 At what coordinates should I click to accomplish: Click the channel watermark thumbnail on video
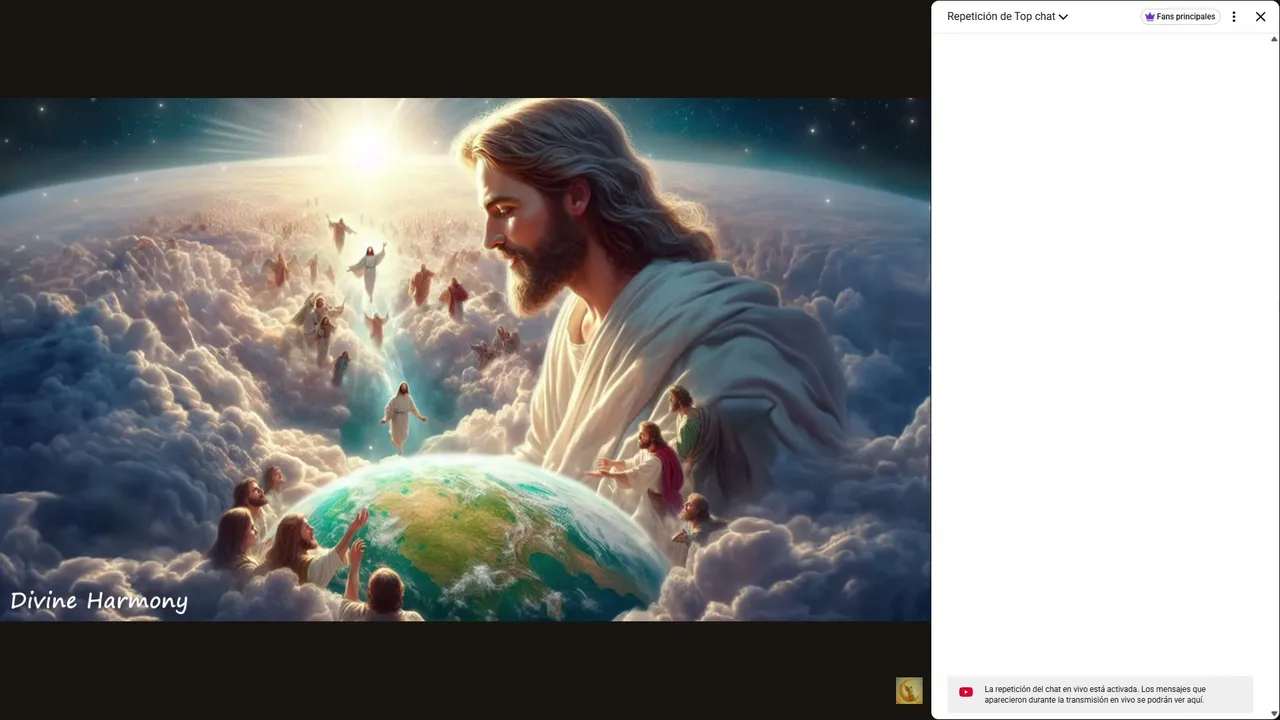(x=909, y=691)
